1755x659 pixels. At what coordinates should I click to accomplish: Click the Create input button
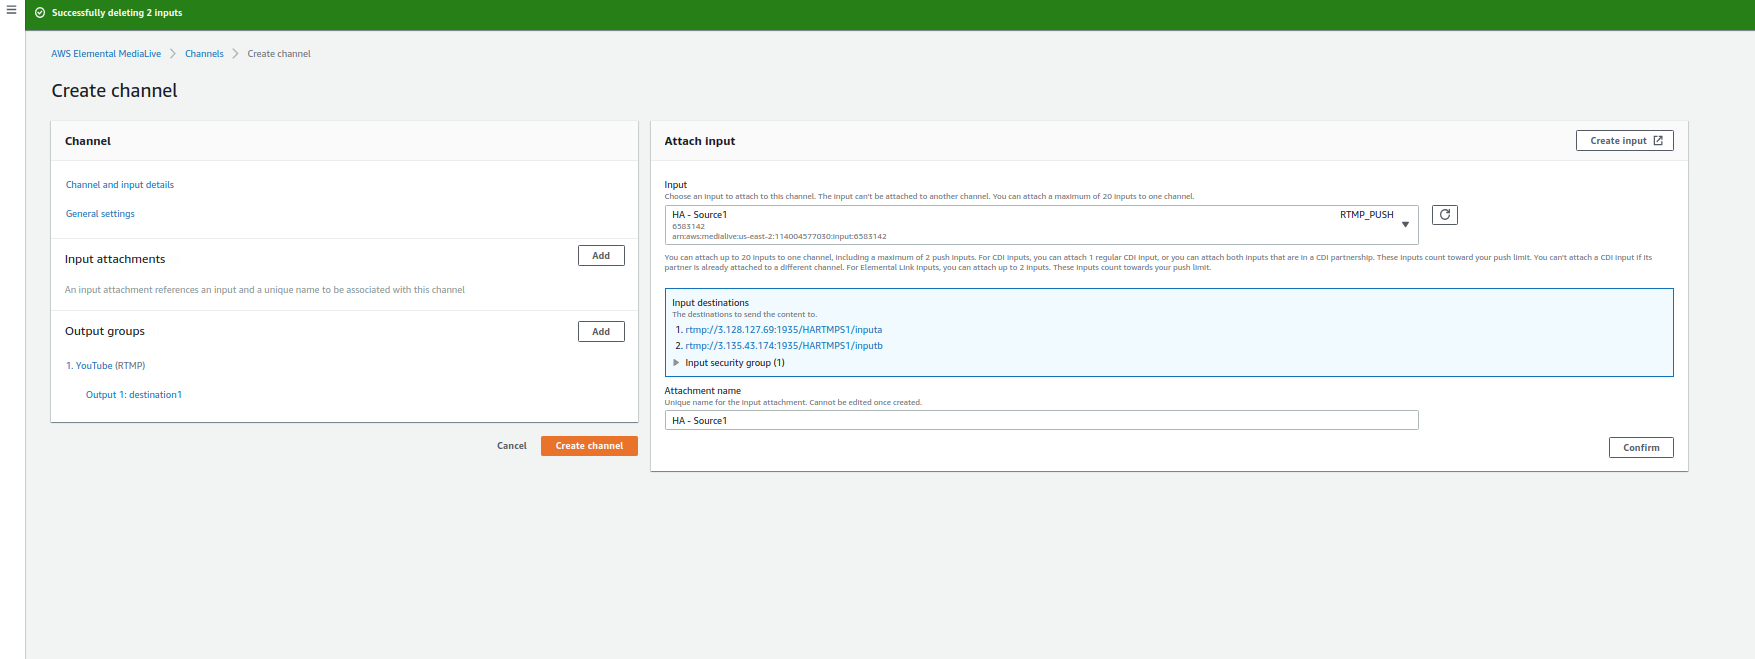(1624, 141)
